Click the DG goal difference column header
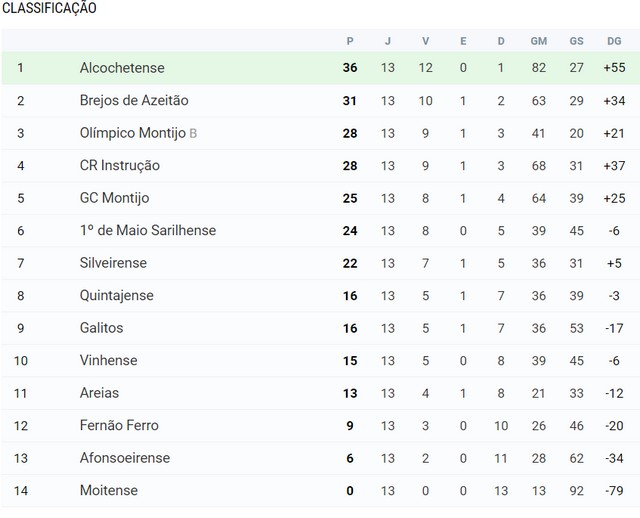Viewport: 640px width, 518px height. (614, 41)
